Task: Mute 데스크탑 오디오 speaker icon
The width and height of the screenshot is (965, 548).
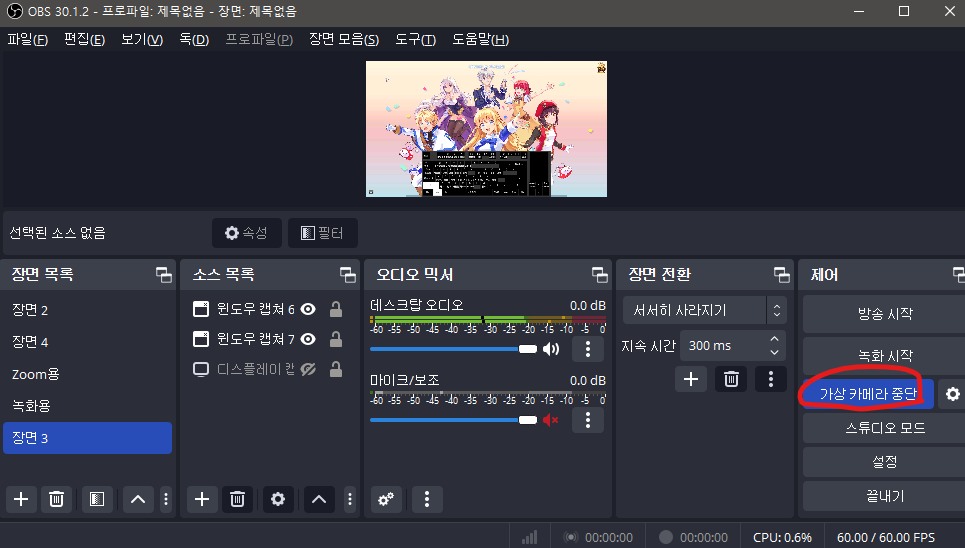Action: pyautogui.click(x=551, y=349)
